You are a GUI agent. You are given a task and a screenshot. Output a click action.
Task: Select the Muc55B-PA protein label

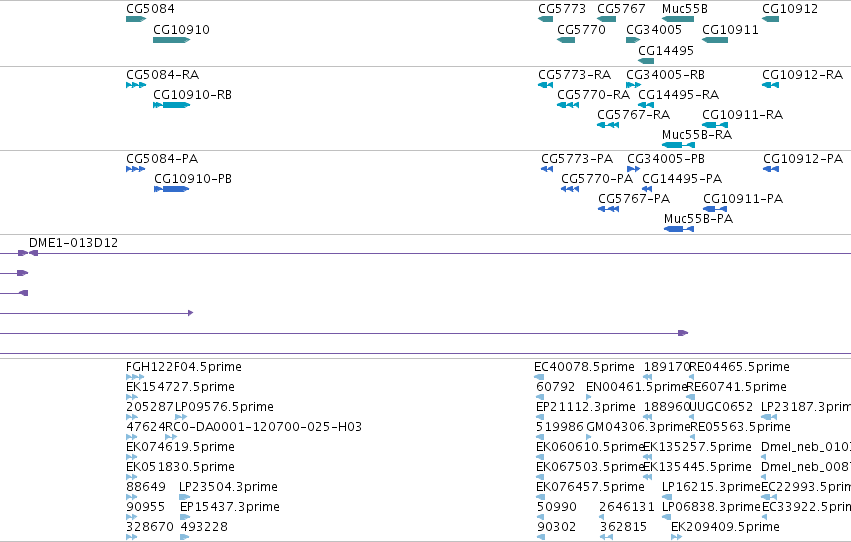(x=698, y=219)
